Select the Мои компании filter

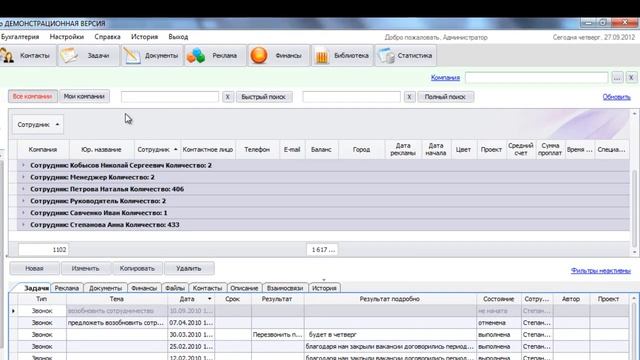(84, 96)
